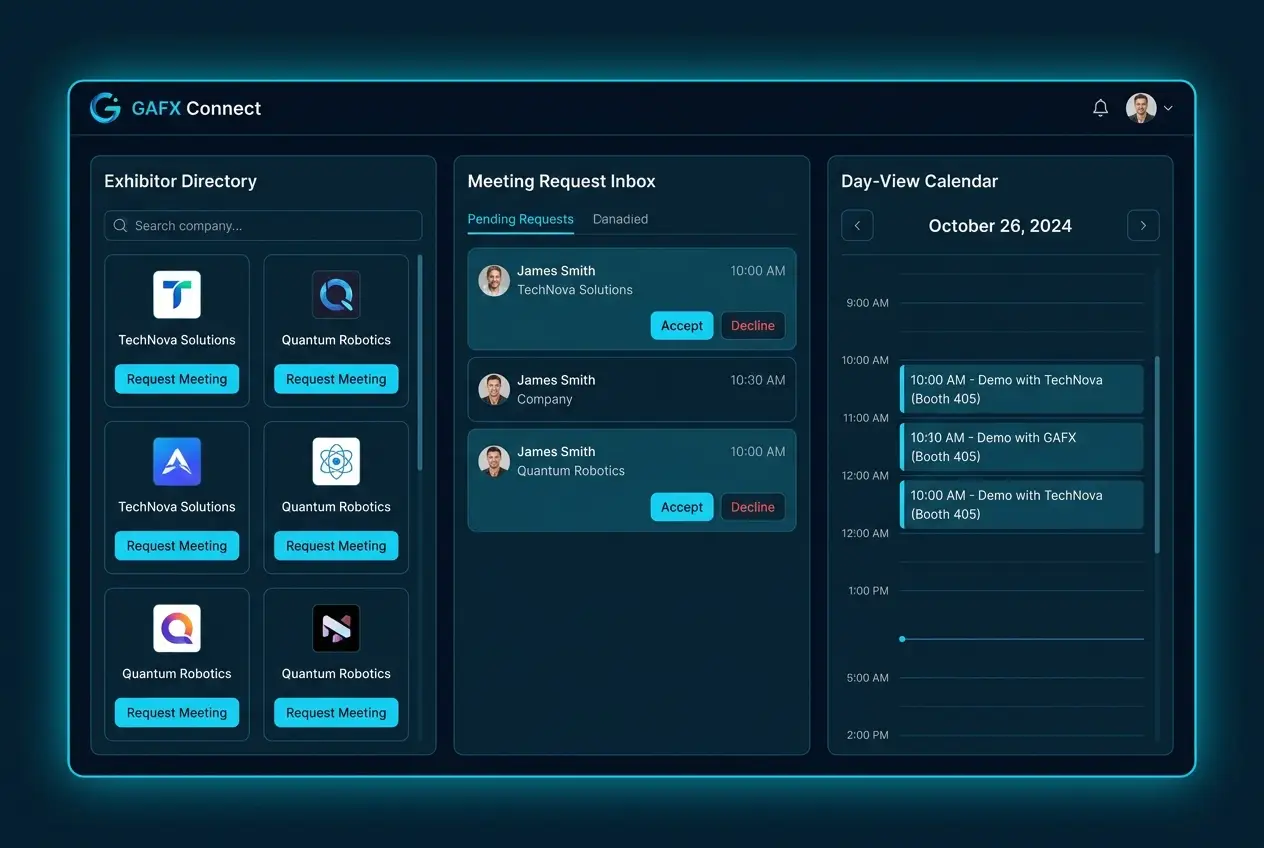Click the current-time indicator line in calendar
The image size is (1264, 848).
click(1021, 638)
